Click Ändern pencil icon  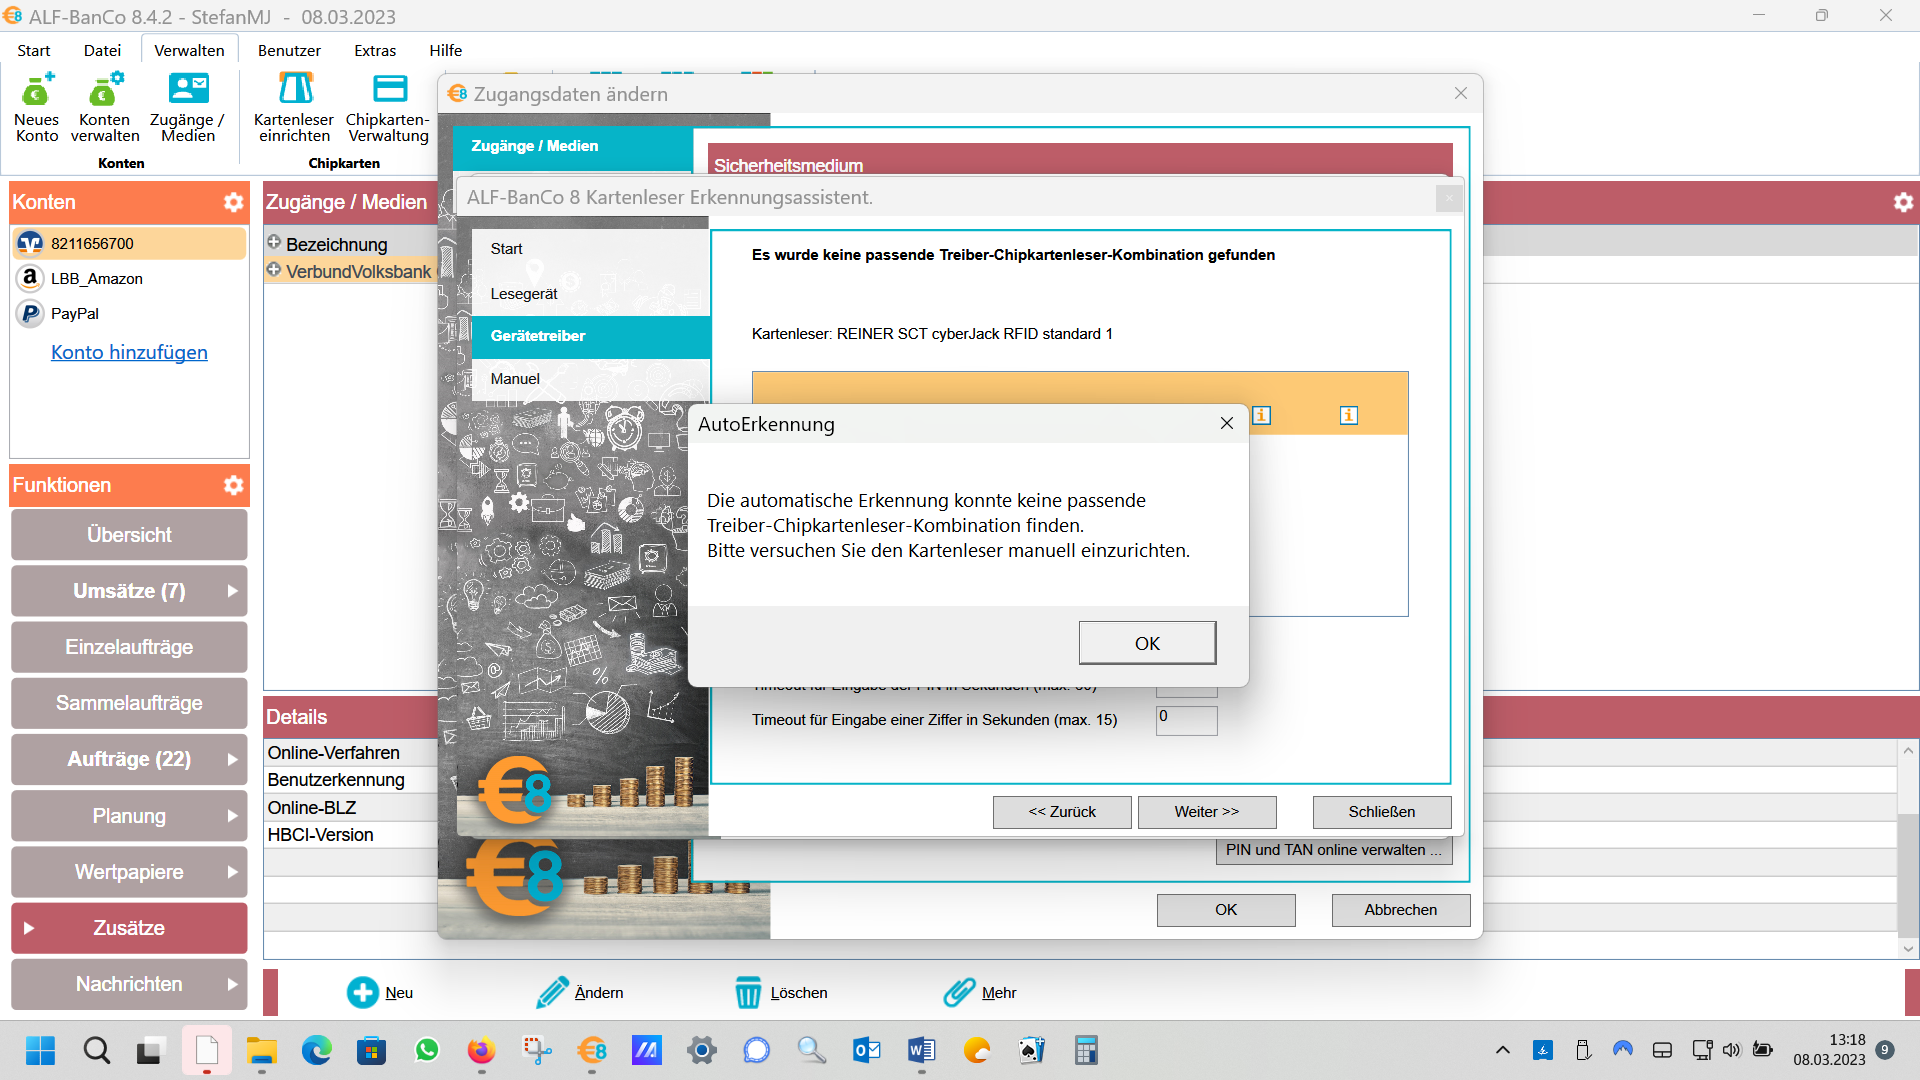552,992
